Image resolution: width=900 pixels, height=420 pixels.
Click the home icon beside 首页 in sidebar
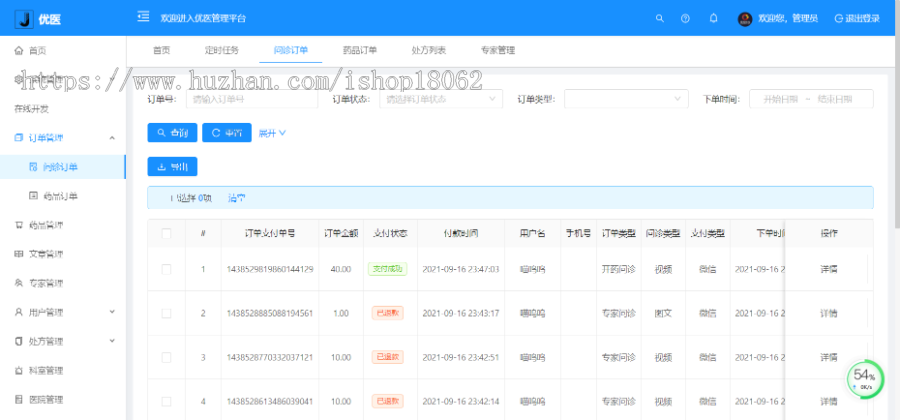pos(19,50)
